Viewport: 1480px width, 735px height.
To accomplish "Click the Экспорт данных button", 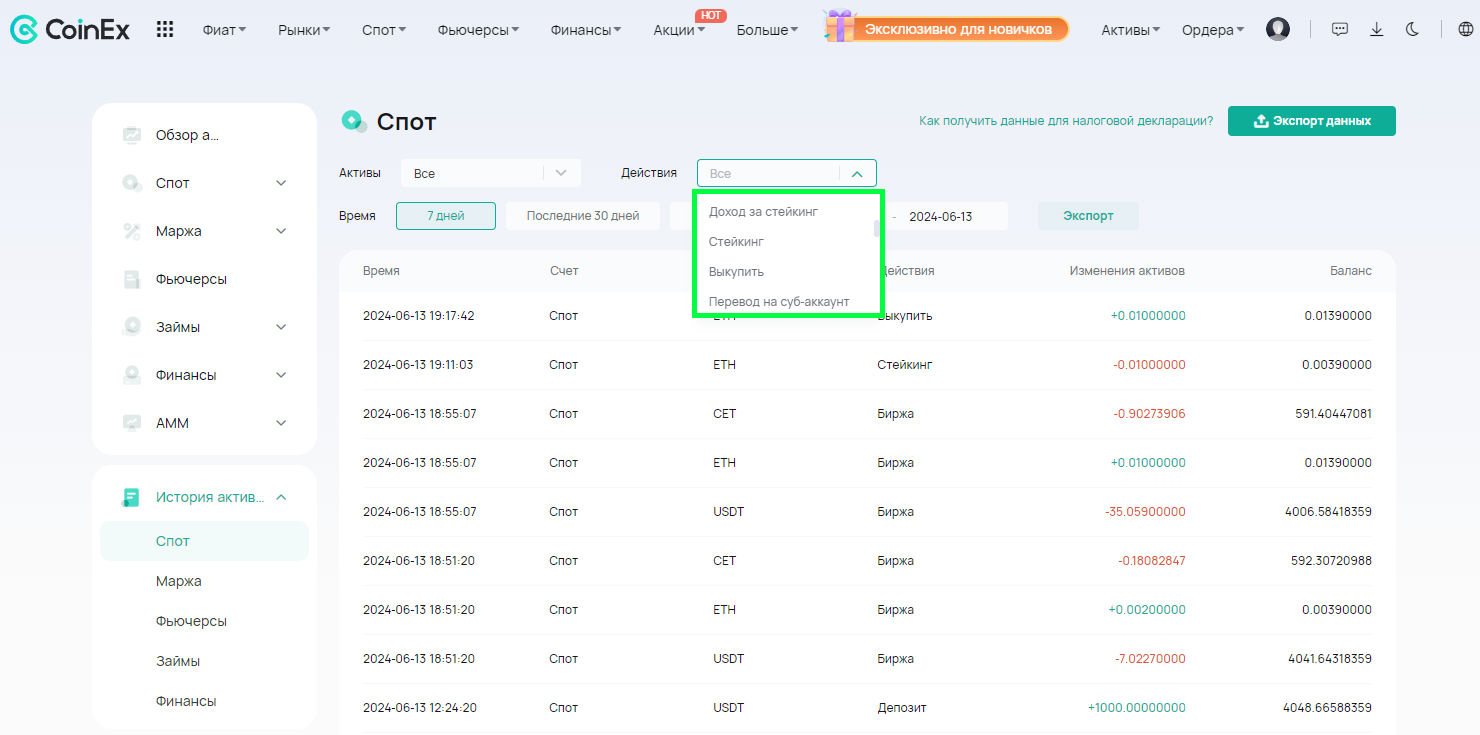I will pos(1311,121).
